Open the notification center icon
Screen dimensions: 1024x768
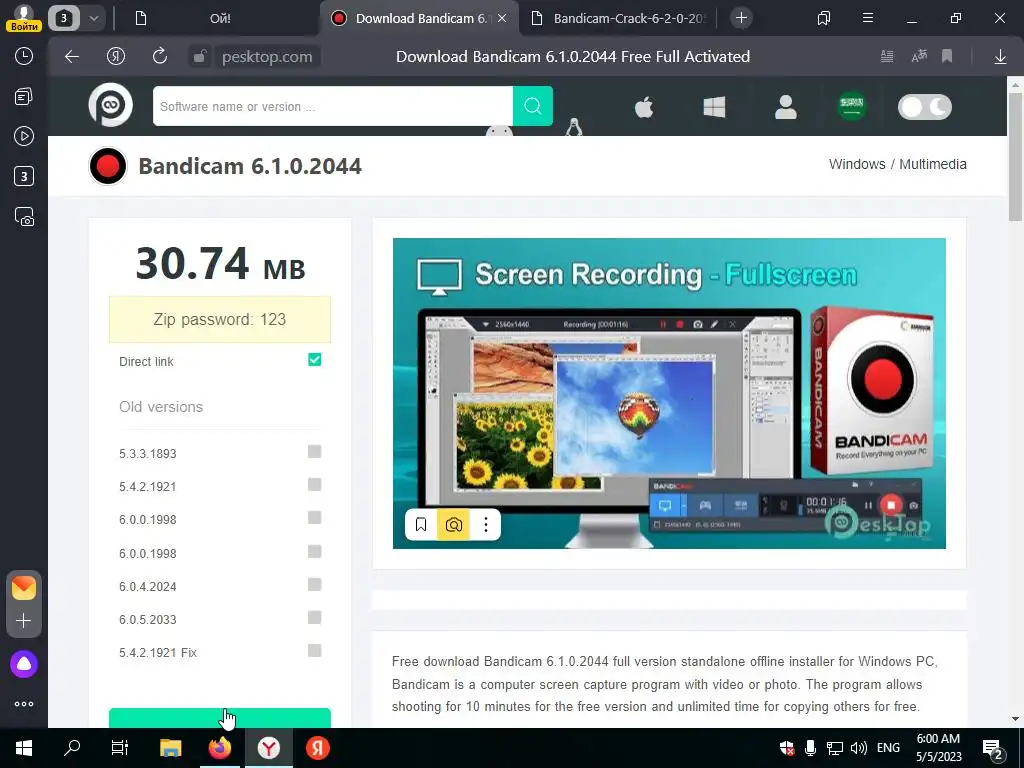click(x=992, y=749)
